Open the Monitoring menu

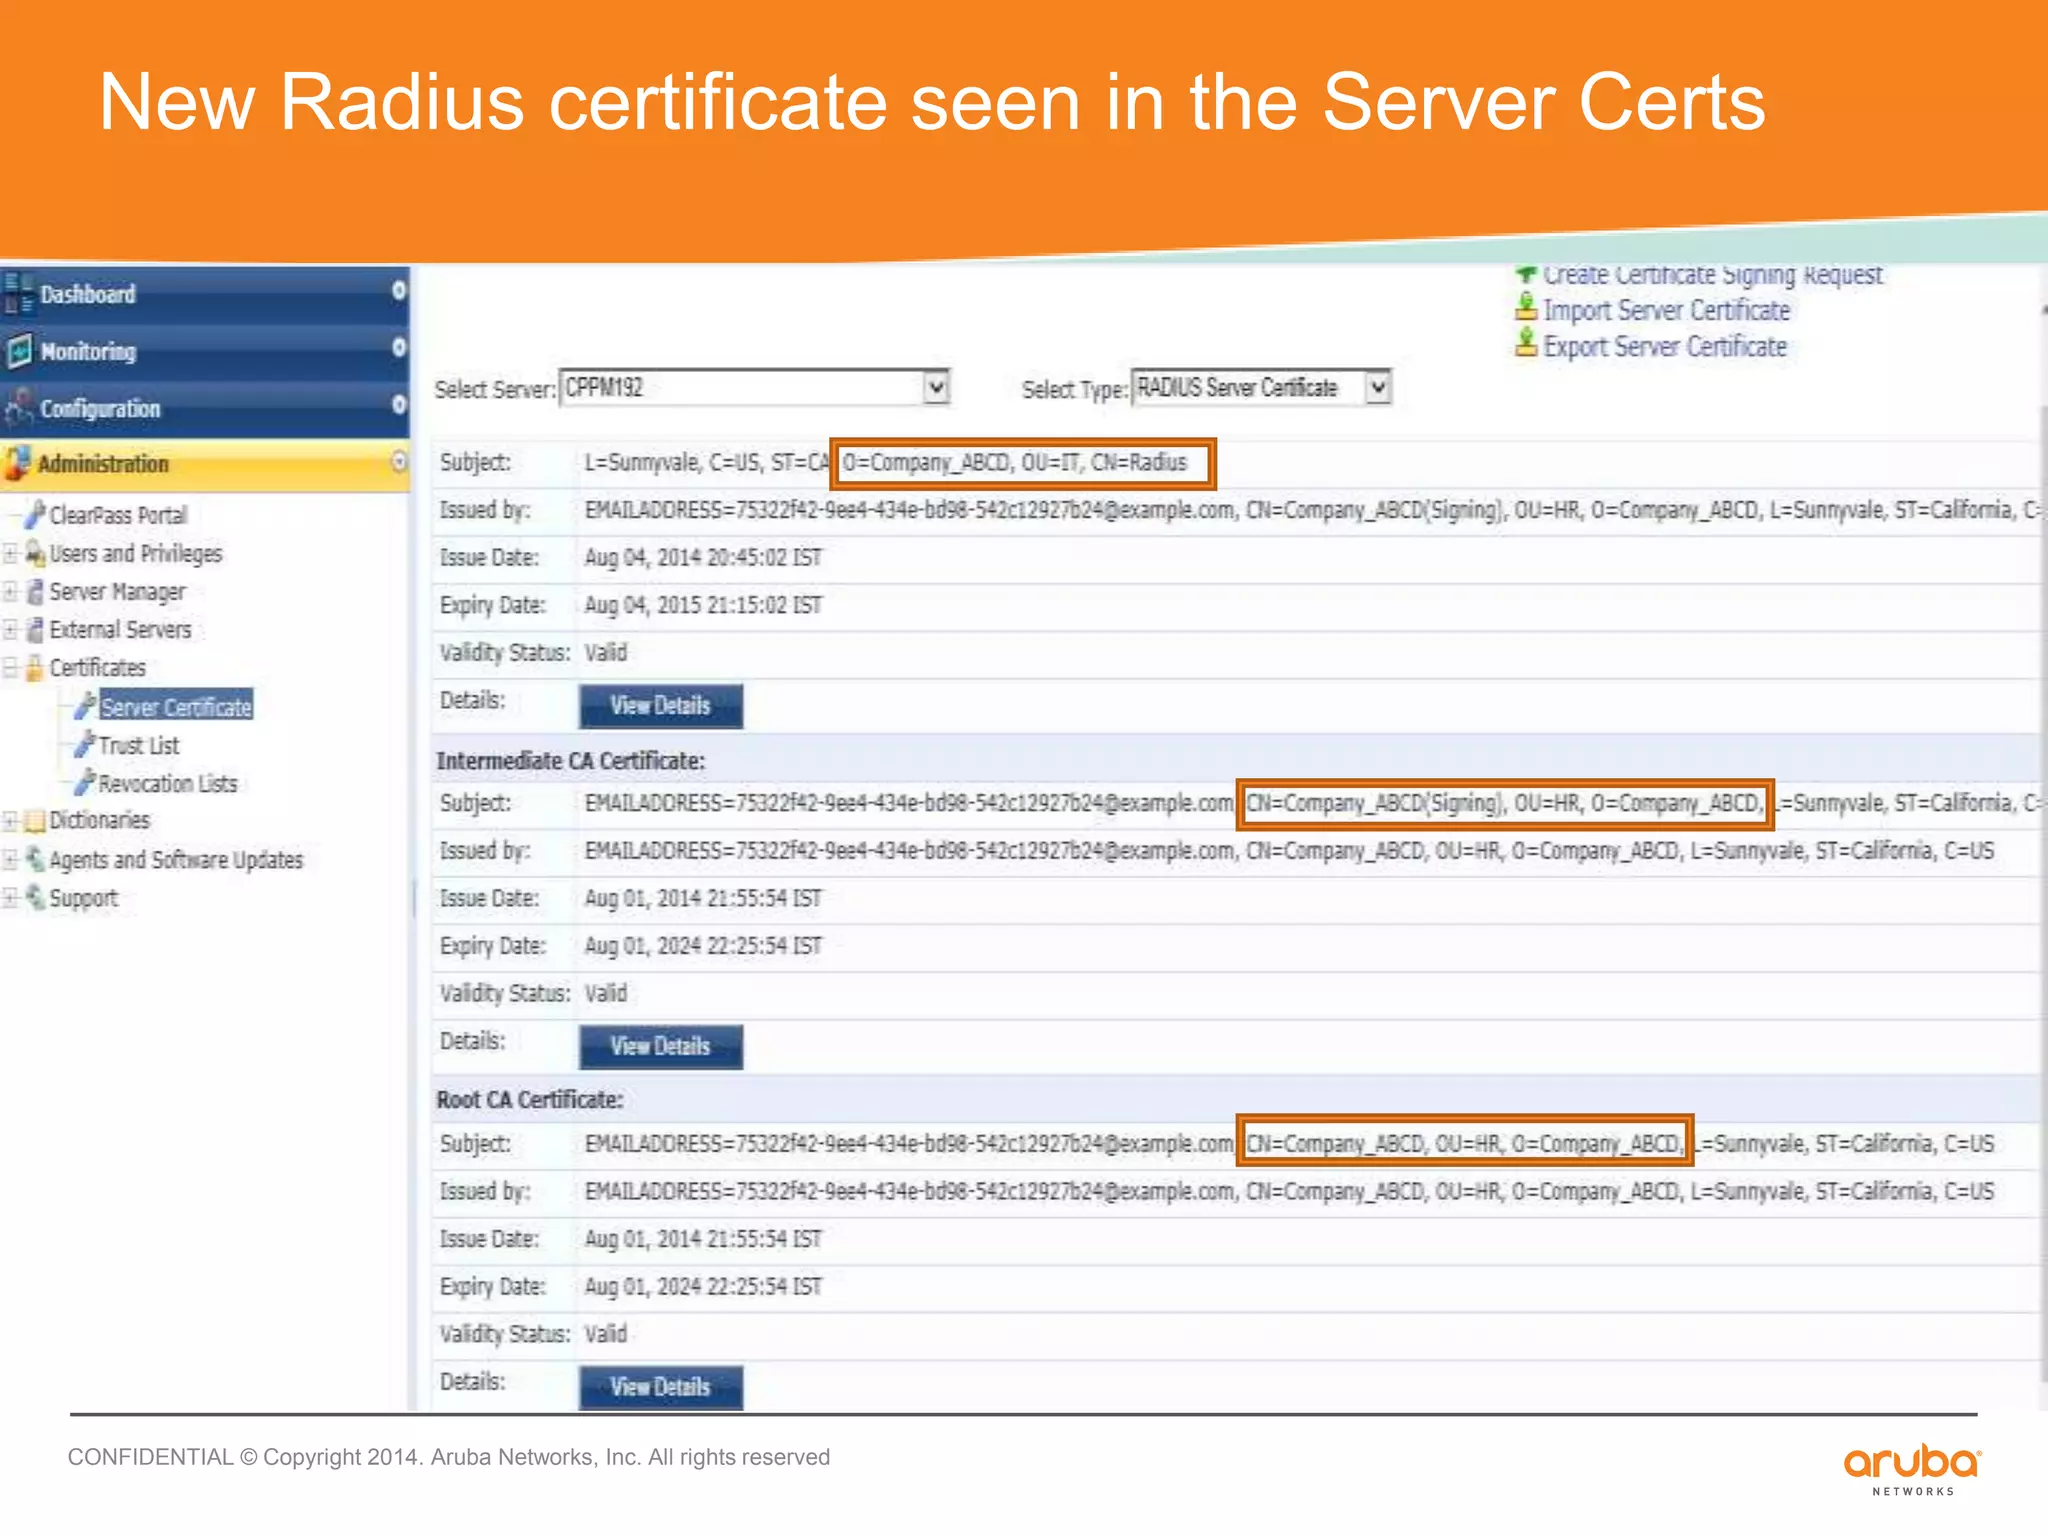tap(204, 351)
